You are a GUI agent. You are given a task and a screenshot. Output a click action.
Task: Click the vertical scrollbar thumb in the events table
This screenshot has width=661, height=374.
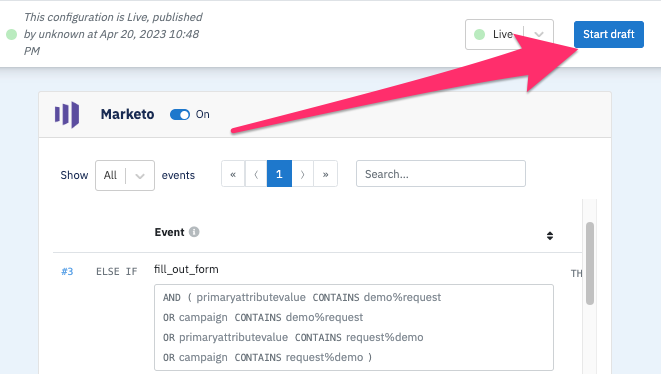[x=590, y=263]
